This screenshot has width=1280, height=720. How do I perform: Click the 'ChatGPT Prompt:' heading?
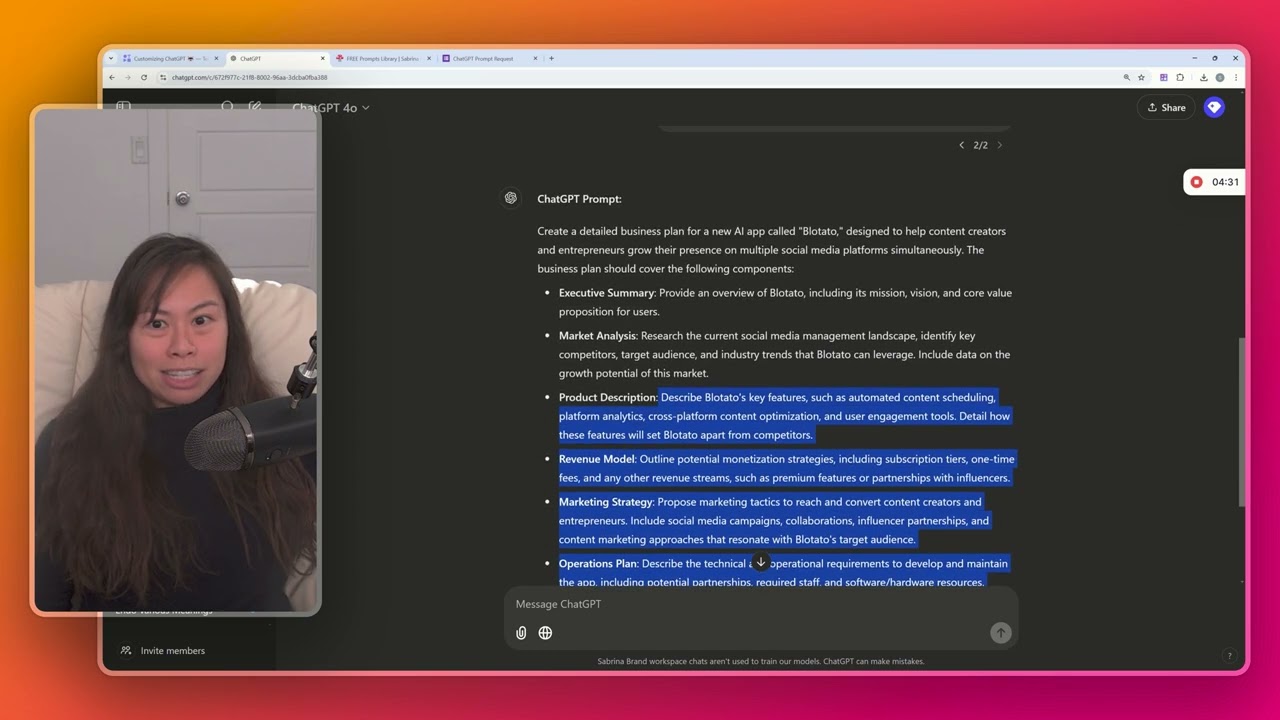pos(579,199)
